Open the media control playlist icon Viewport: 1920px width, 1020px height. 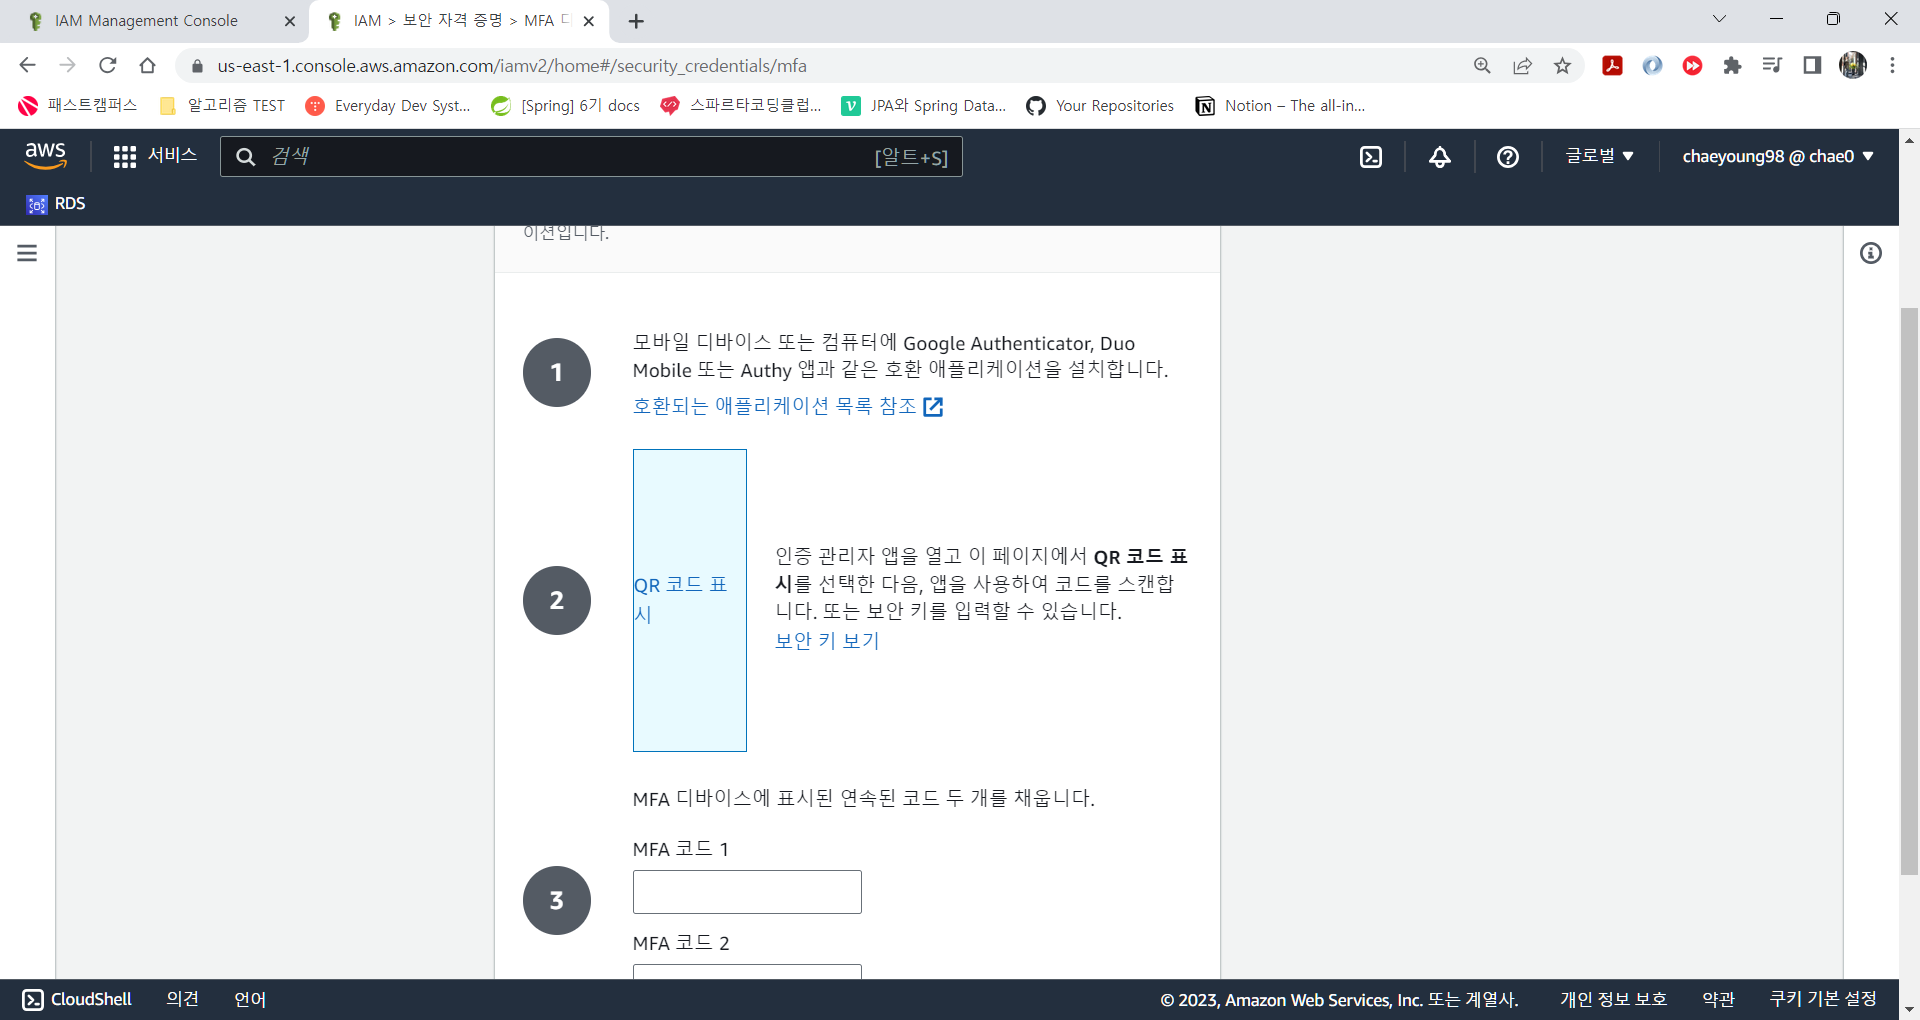coord(1772,65)
